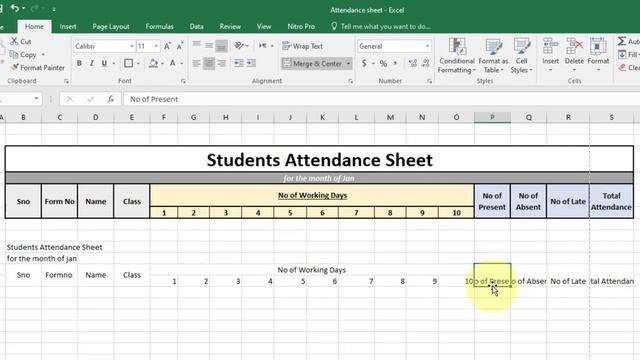Click the Undo arrow in the quick access toolbar
640x360 pixels.
coord(15,8)
